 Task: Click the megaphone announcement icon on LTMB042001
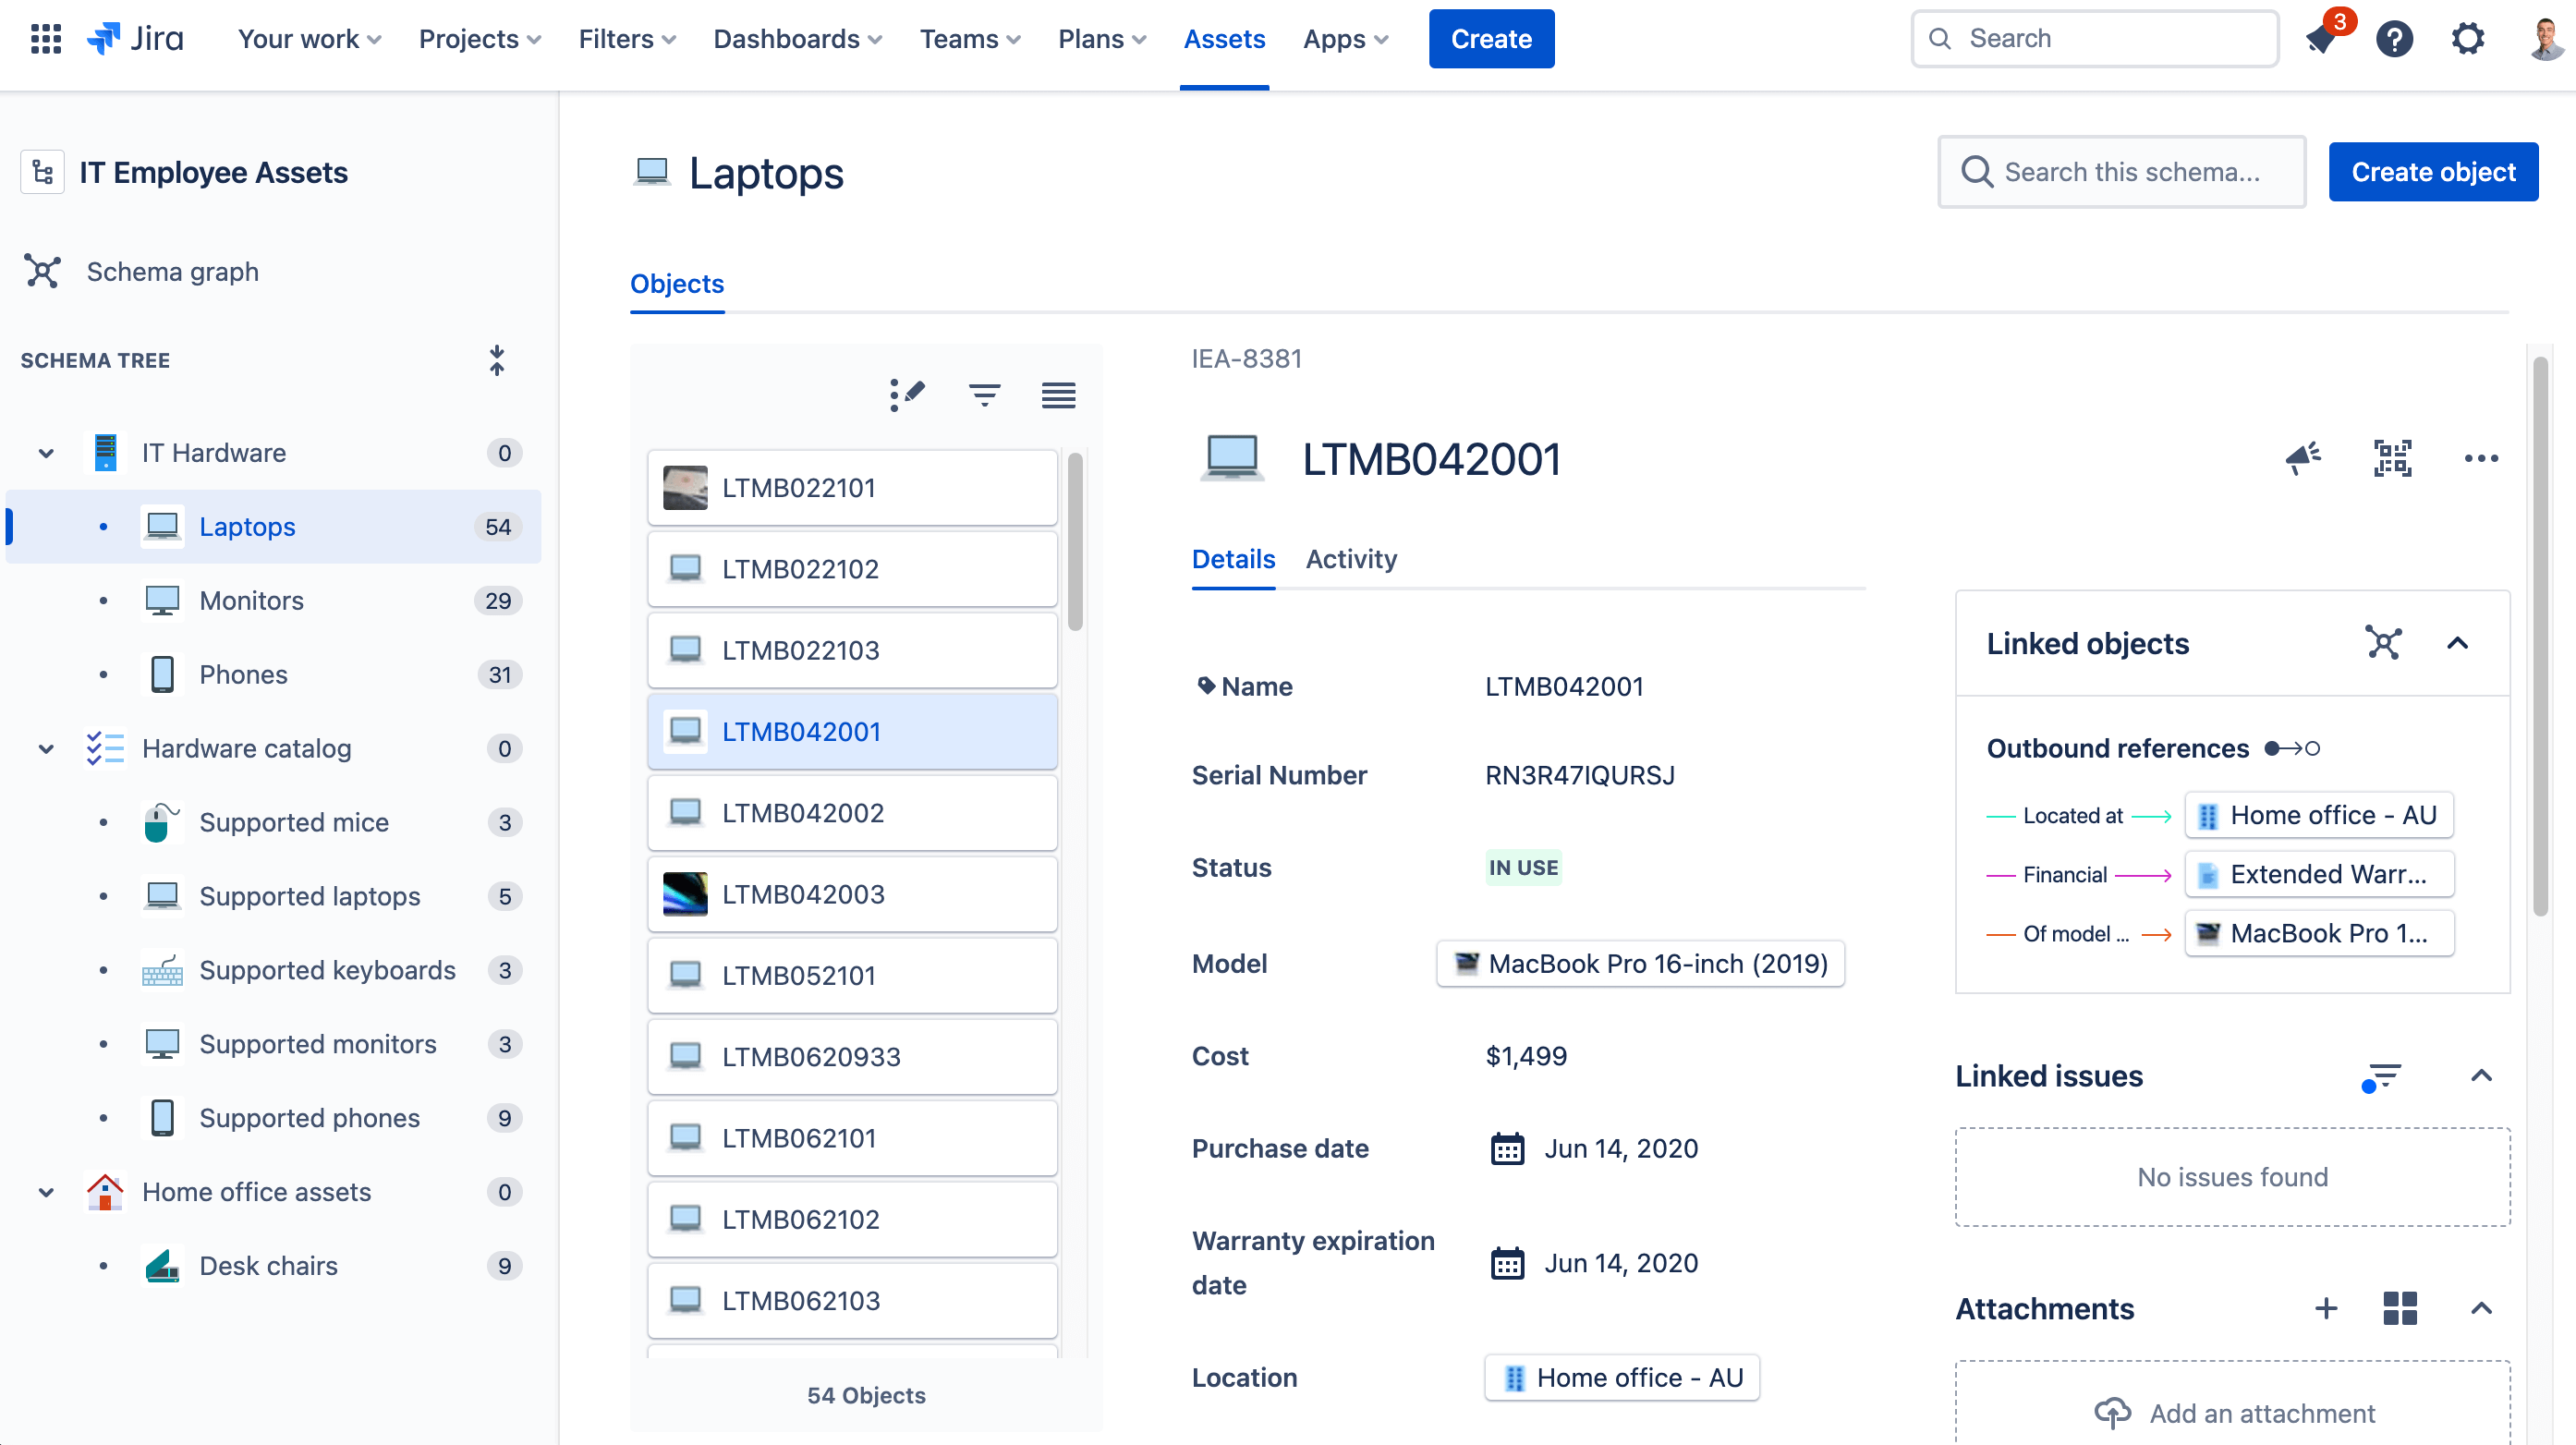click(x=2303, y=458)
